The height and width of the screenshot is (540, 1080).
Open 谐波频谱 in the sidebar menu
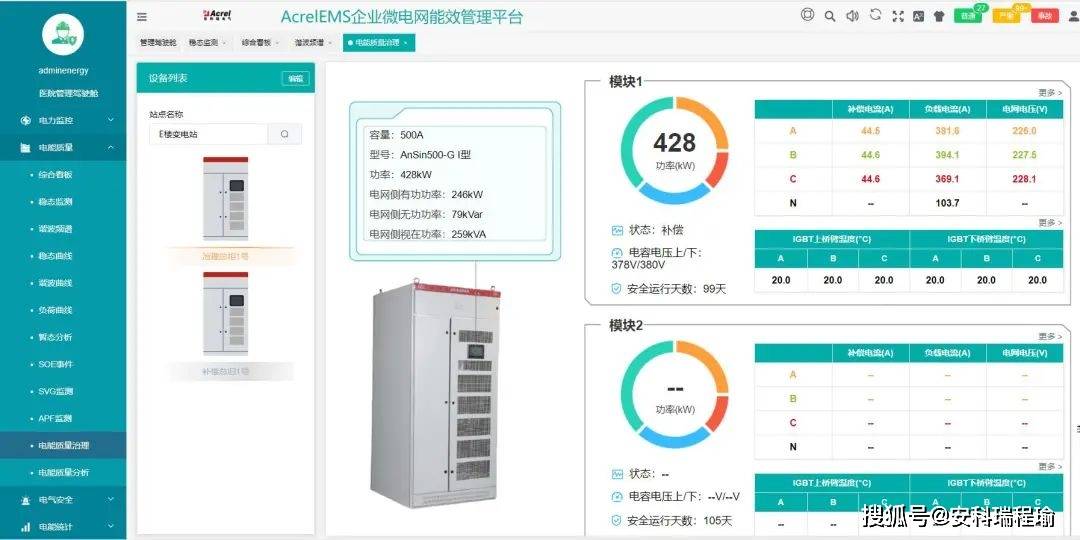[x=55, y=229]
